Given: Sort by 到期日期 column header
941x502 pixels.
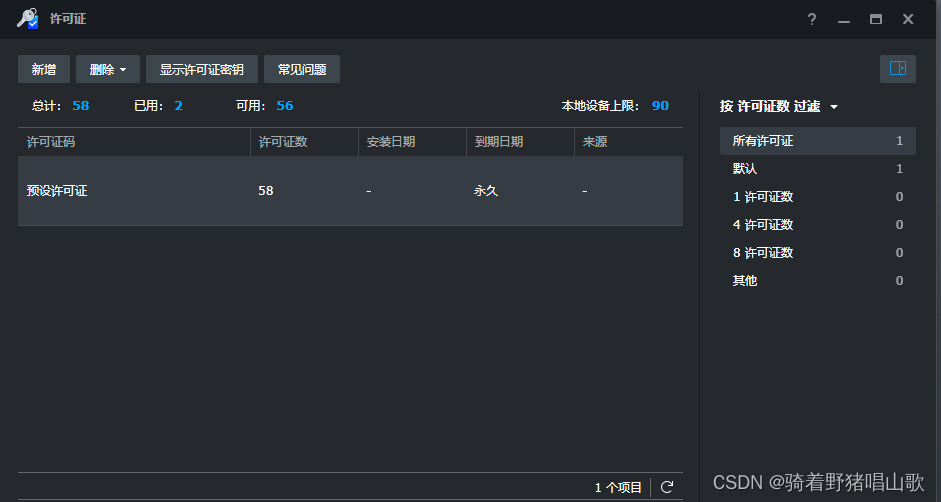Looking at the screenshot, I should (520, 142).
